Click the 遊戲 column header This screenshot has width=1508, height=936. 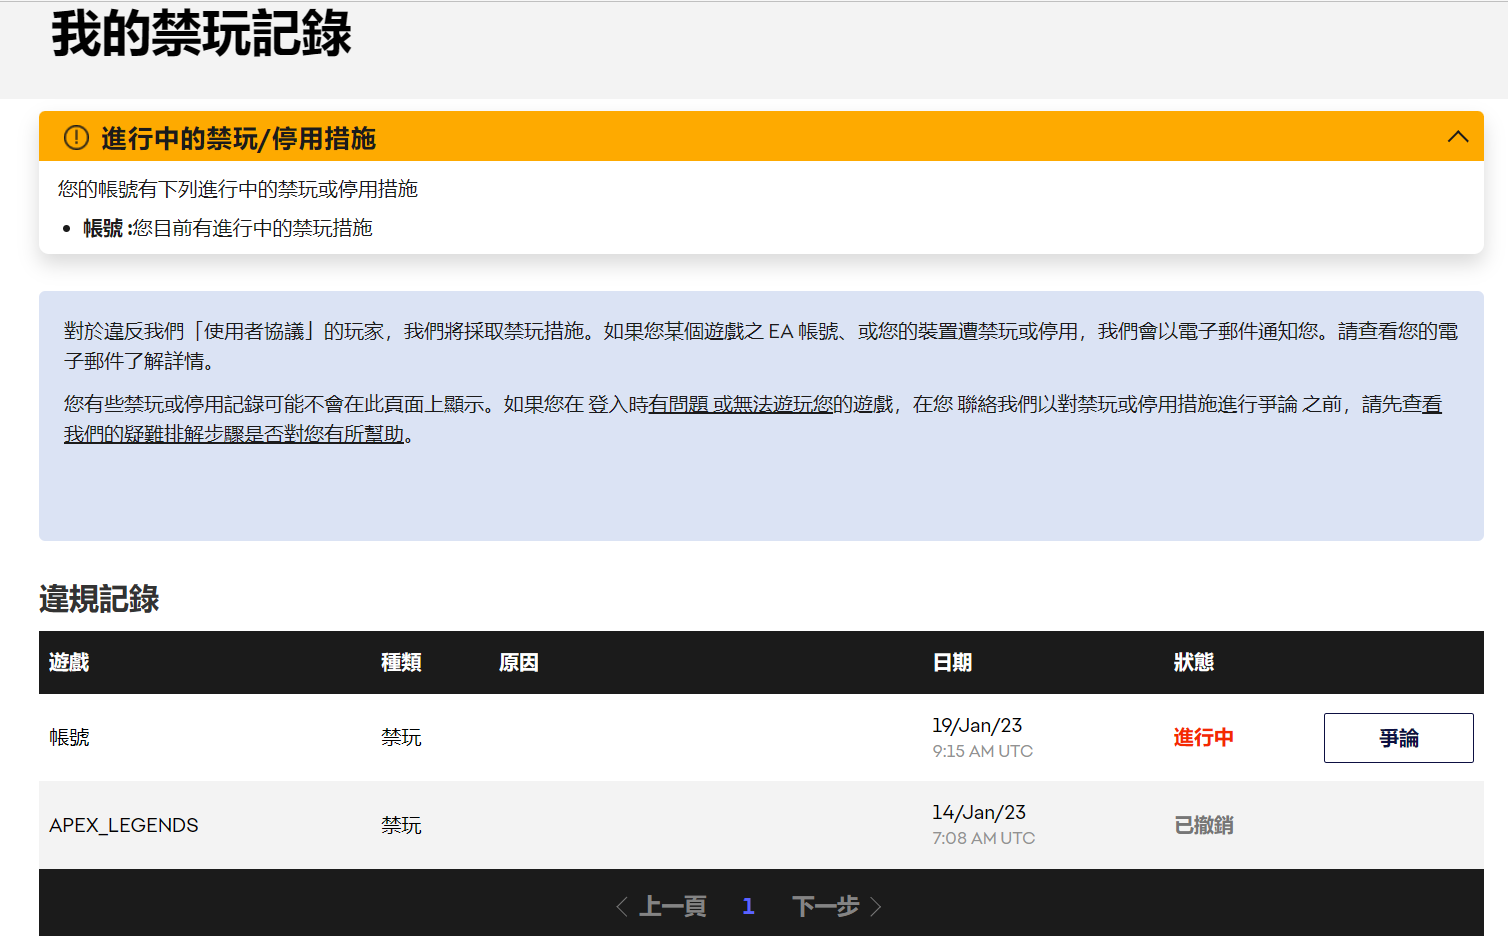click(69, 662)
